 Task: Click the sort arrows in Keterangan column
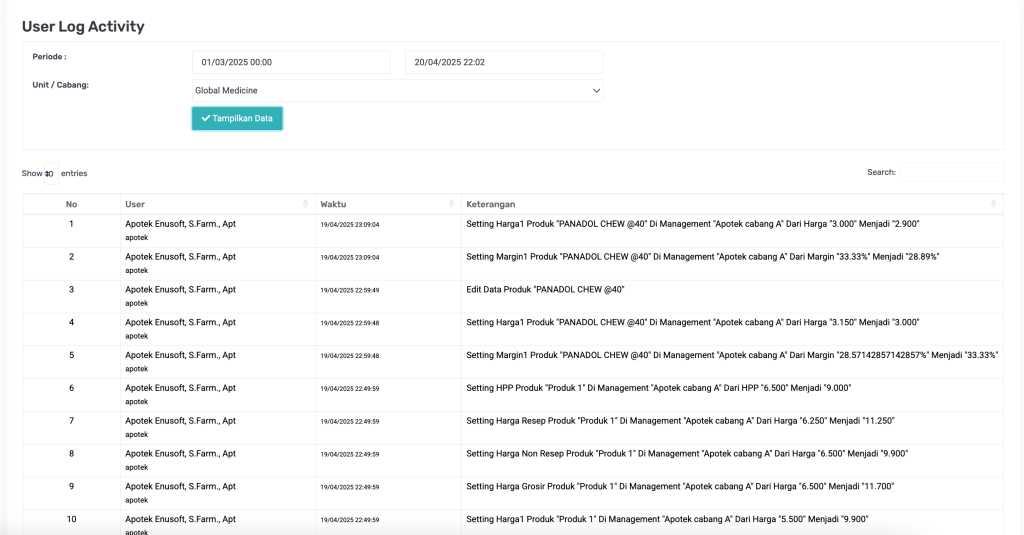[993, 204]
